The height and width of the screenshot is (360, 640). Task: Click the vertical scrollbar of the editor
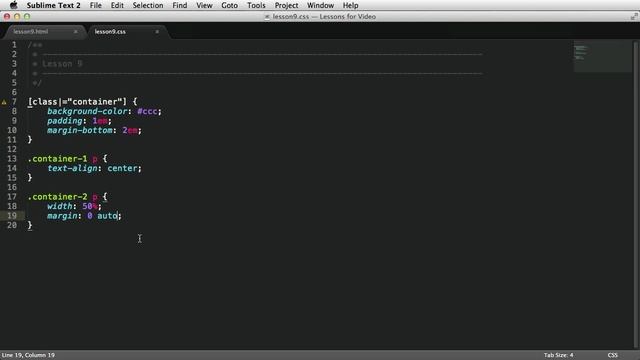point(636,194)
